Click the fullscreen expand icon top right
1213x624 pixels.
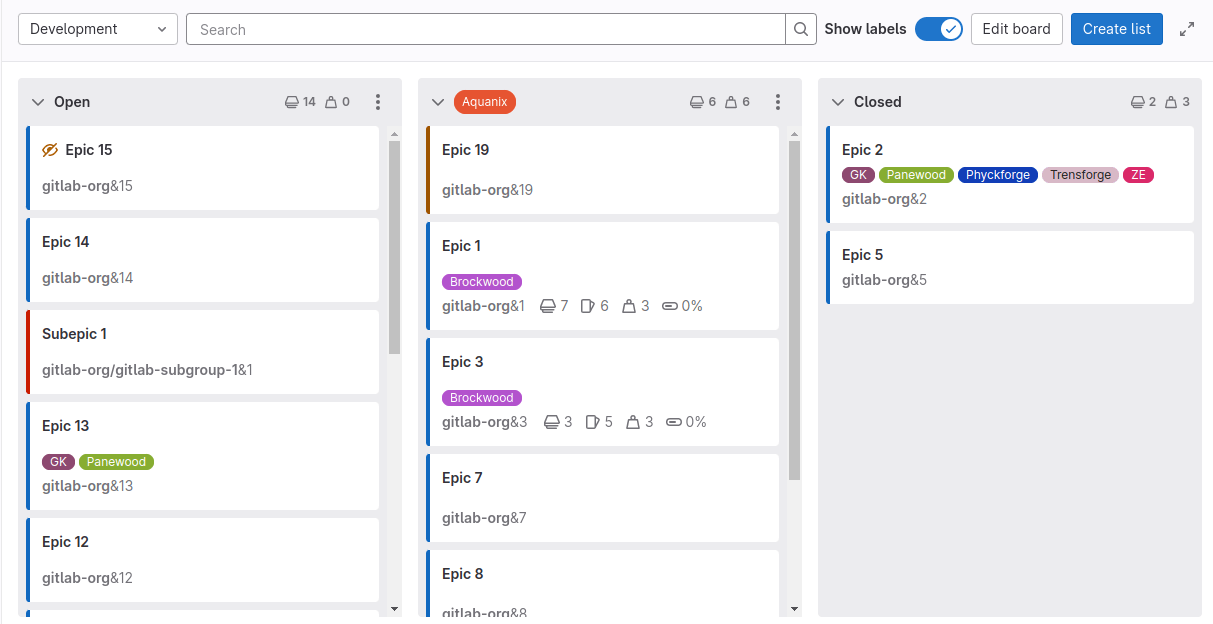click(x=1187, y=29)
